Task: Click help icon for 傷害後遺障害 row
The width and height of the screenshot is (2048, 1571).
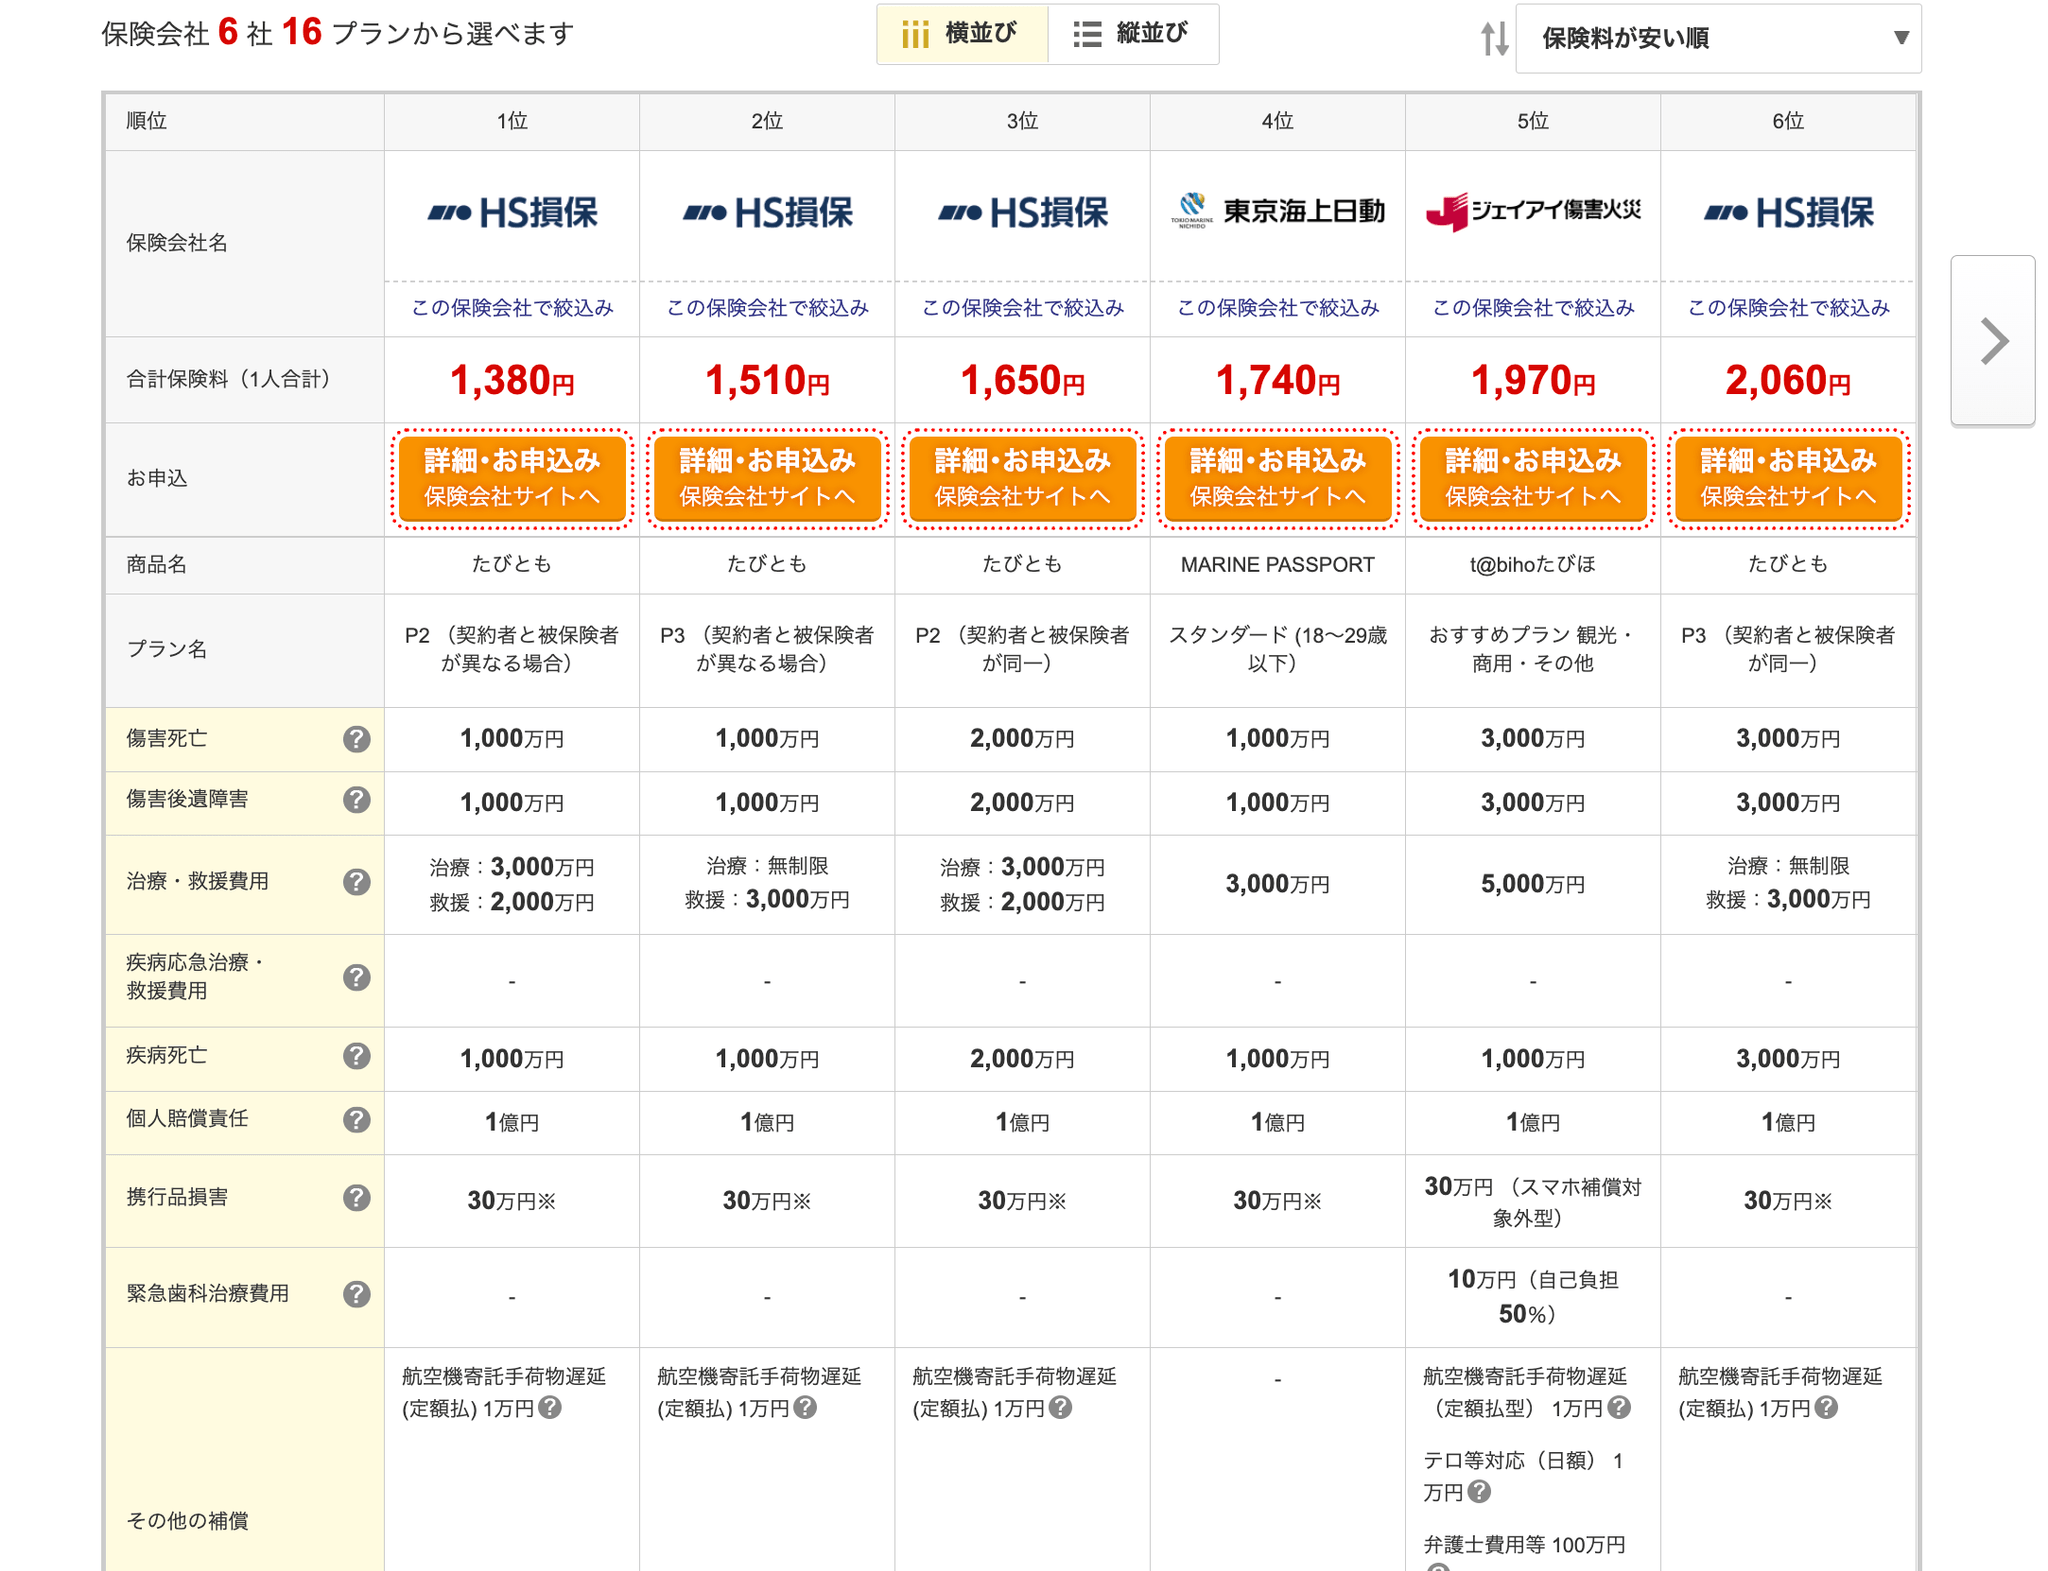Action: [x=357, y=800]
